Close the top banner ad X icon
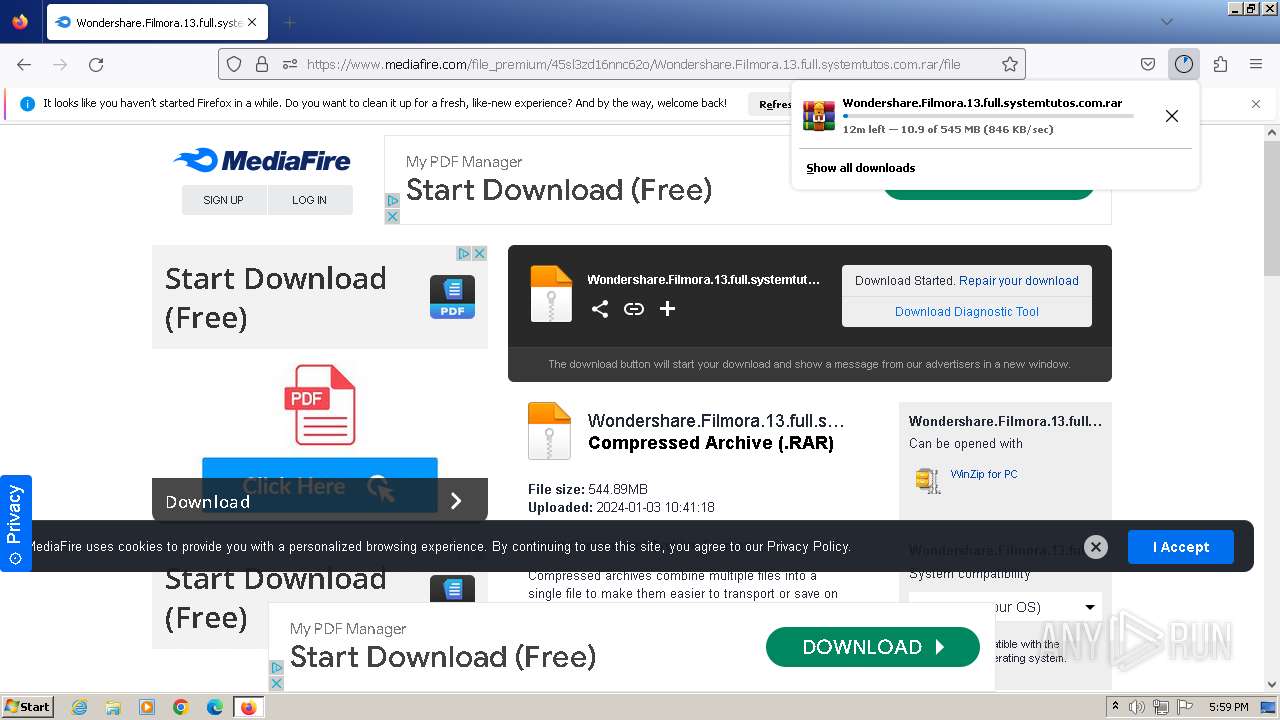 tap(392, 216)
